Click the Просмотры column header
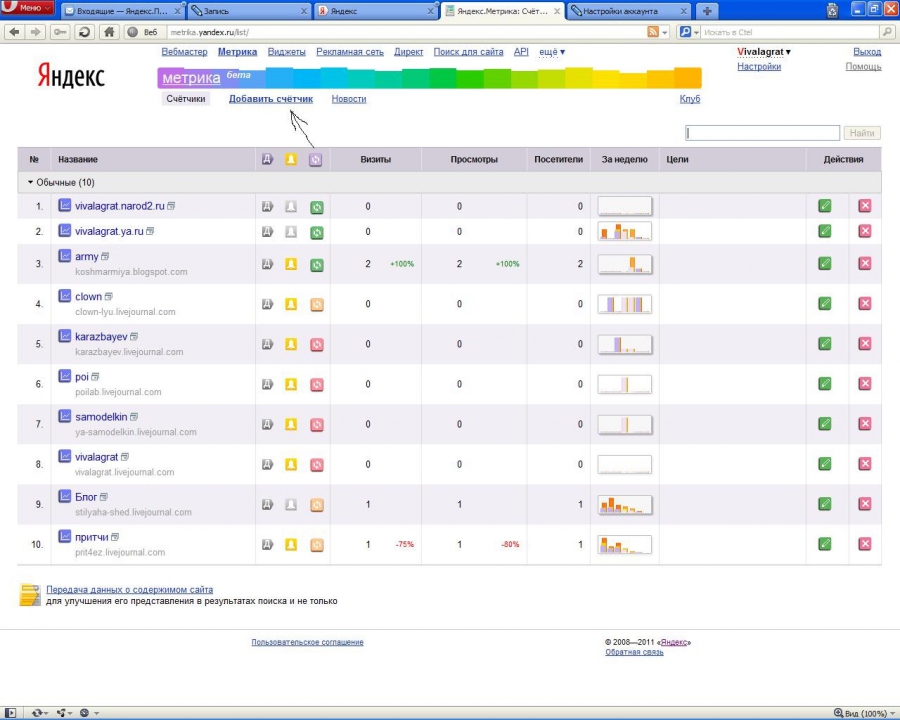The height and width of the screenshot is (720, 900). click(474, 160)
